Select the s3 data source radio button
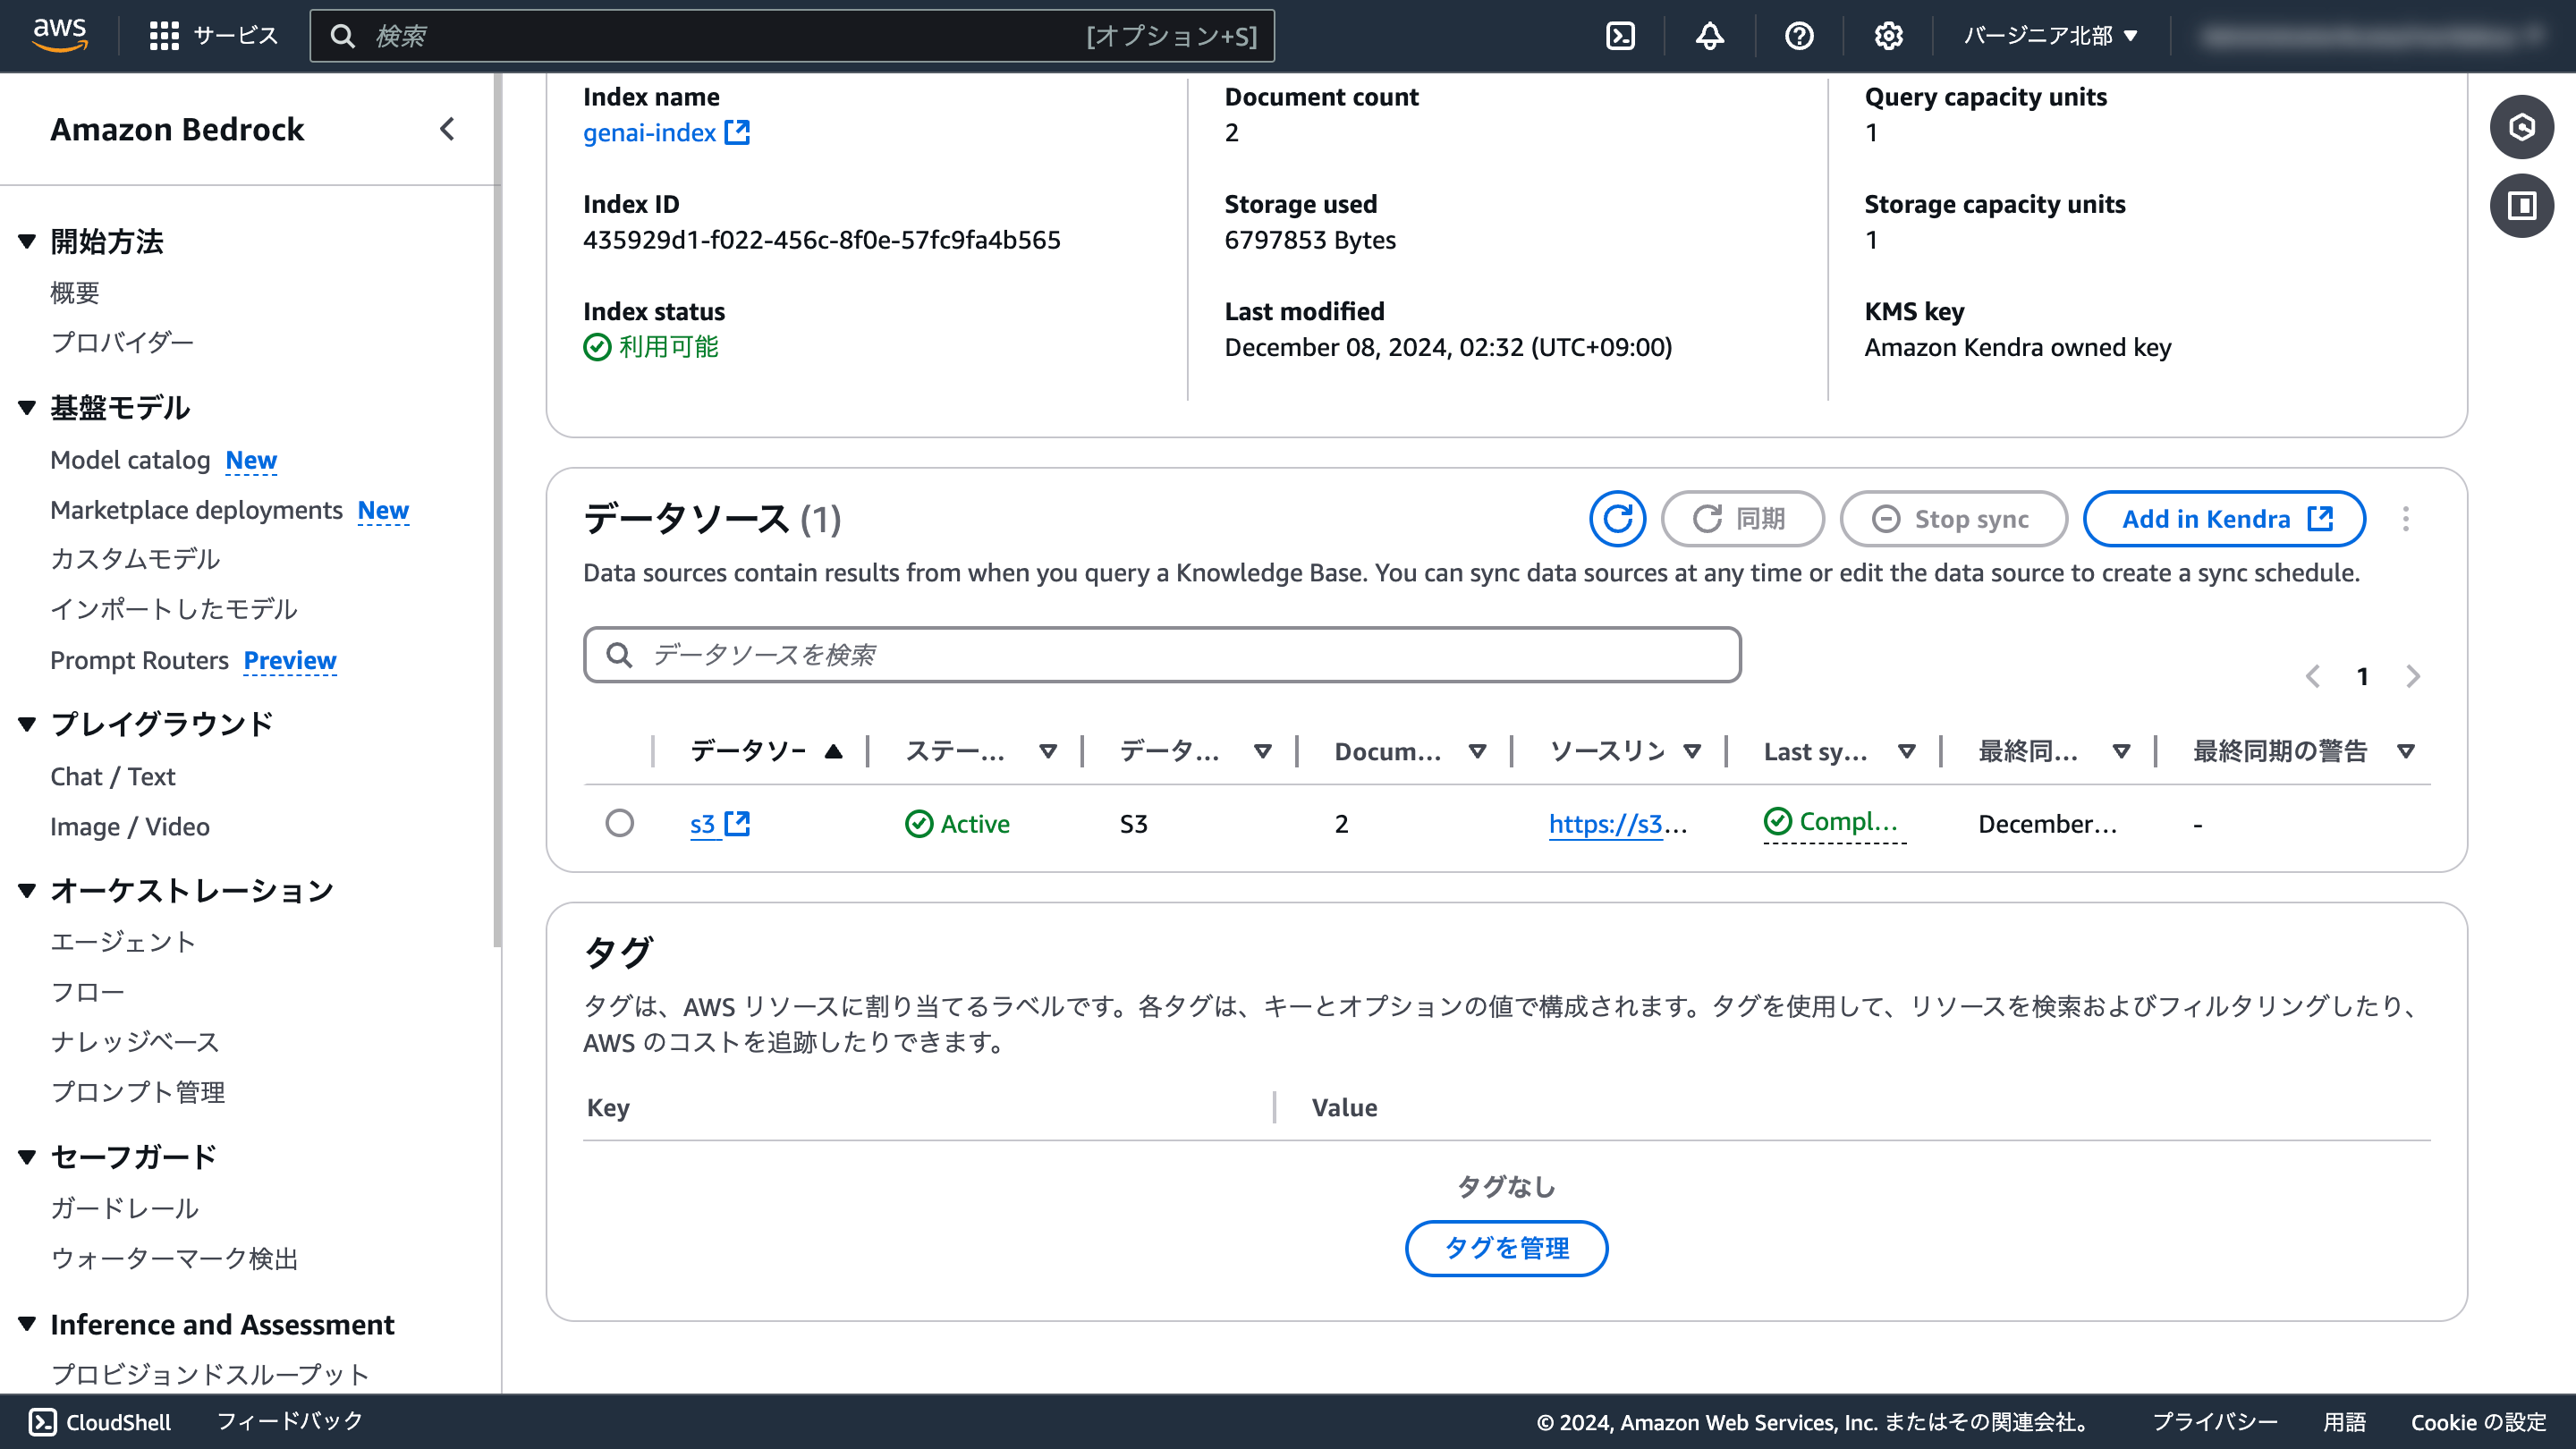The image size is (2576, 1449). click(619, 823)
